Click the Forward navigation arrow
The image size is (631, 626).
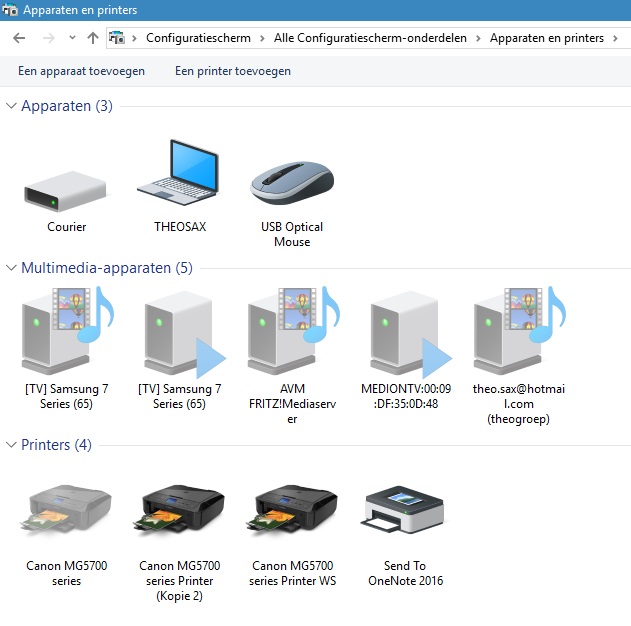[49, 38]
